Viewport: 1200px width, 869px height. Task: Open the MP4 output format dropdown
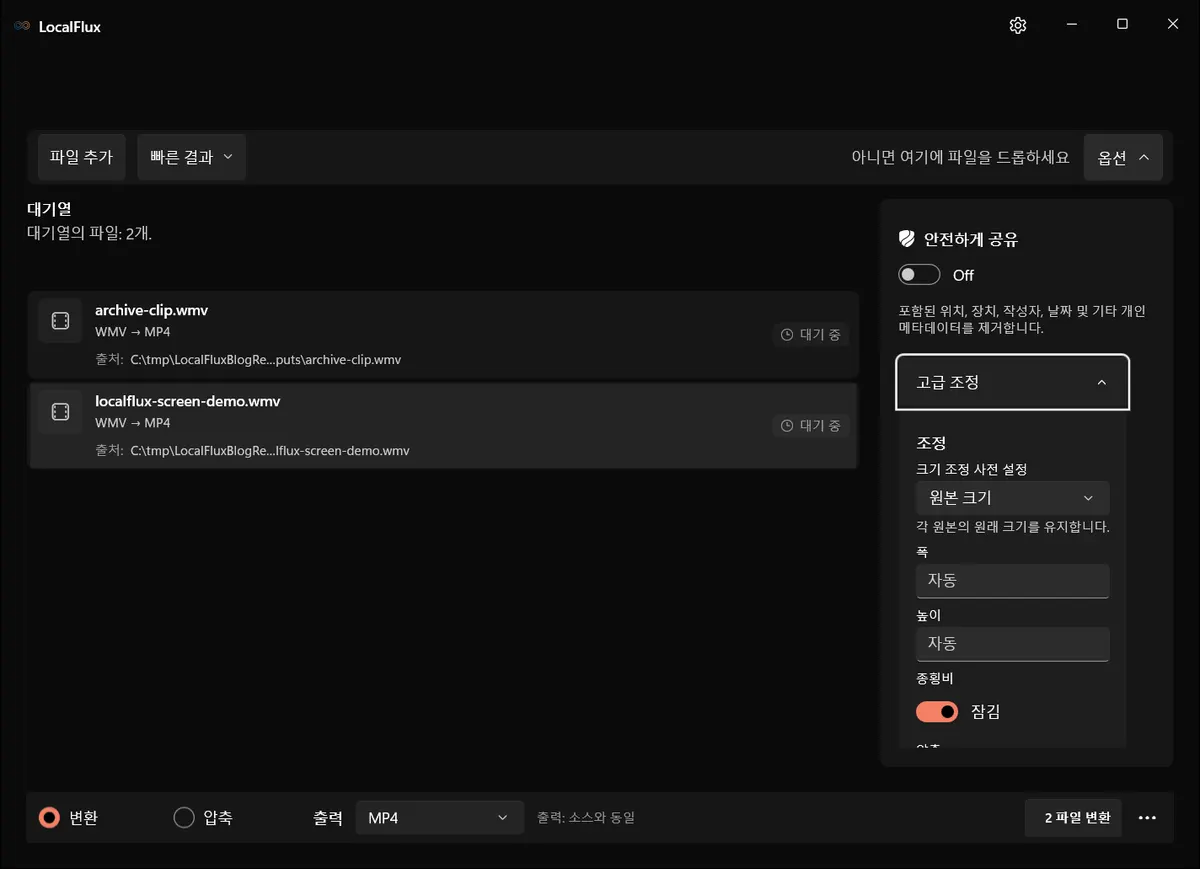click(x=439, y=818)
